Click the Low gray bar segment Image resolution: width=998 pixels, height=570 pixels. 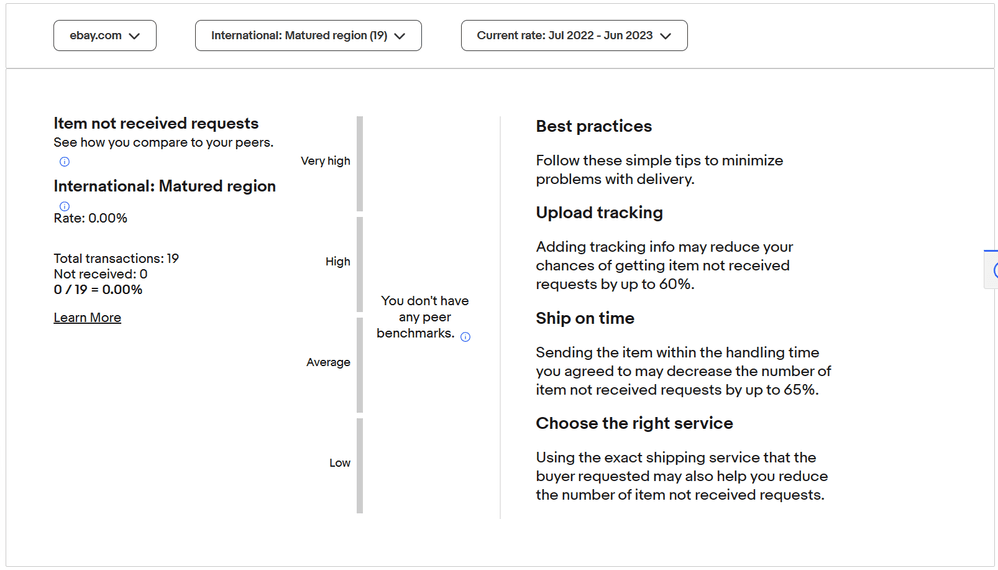pos(360,466)
